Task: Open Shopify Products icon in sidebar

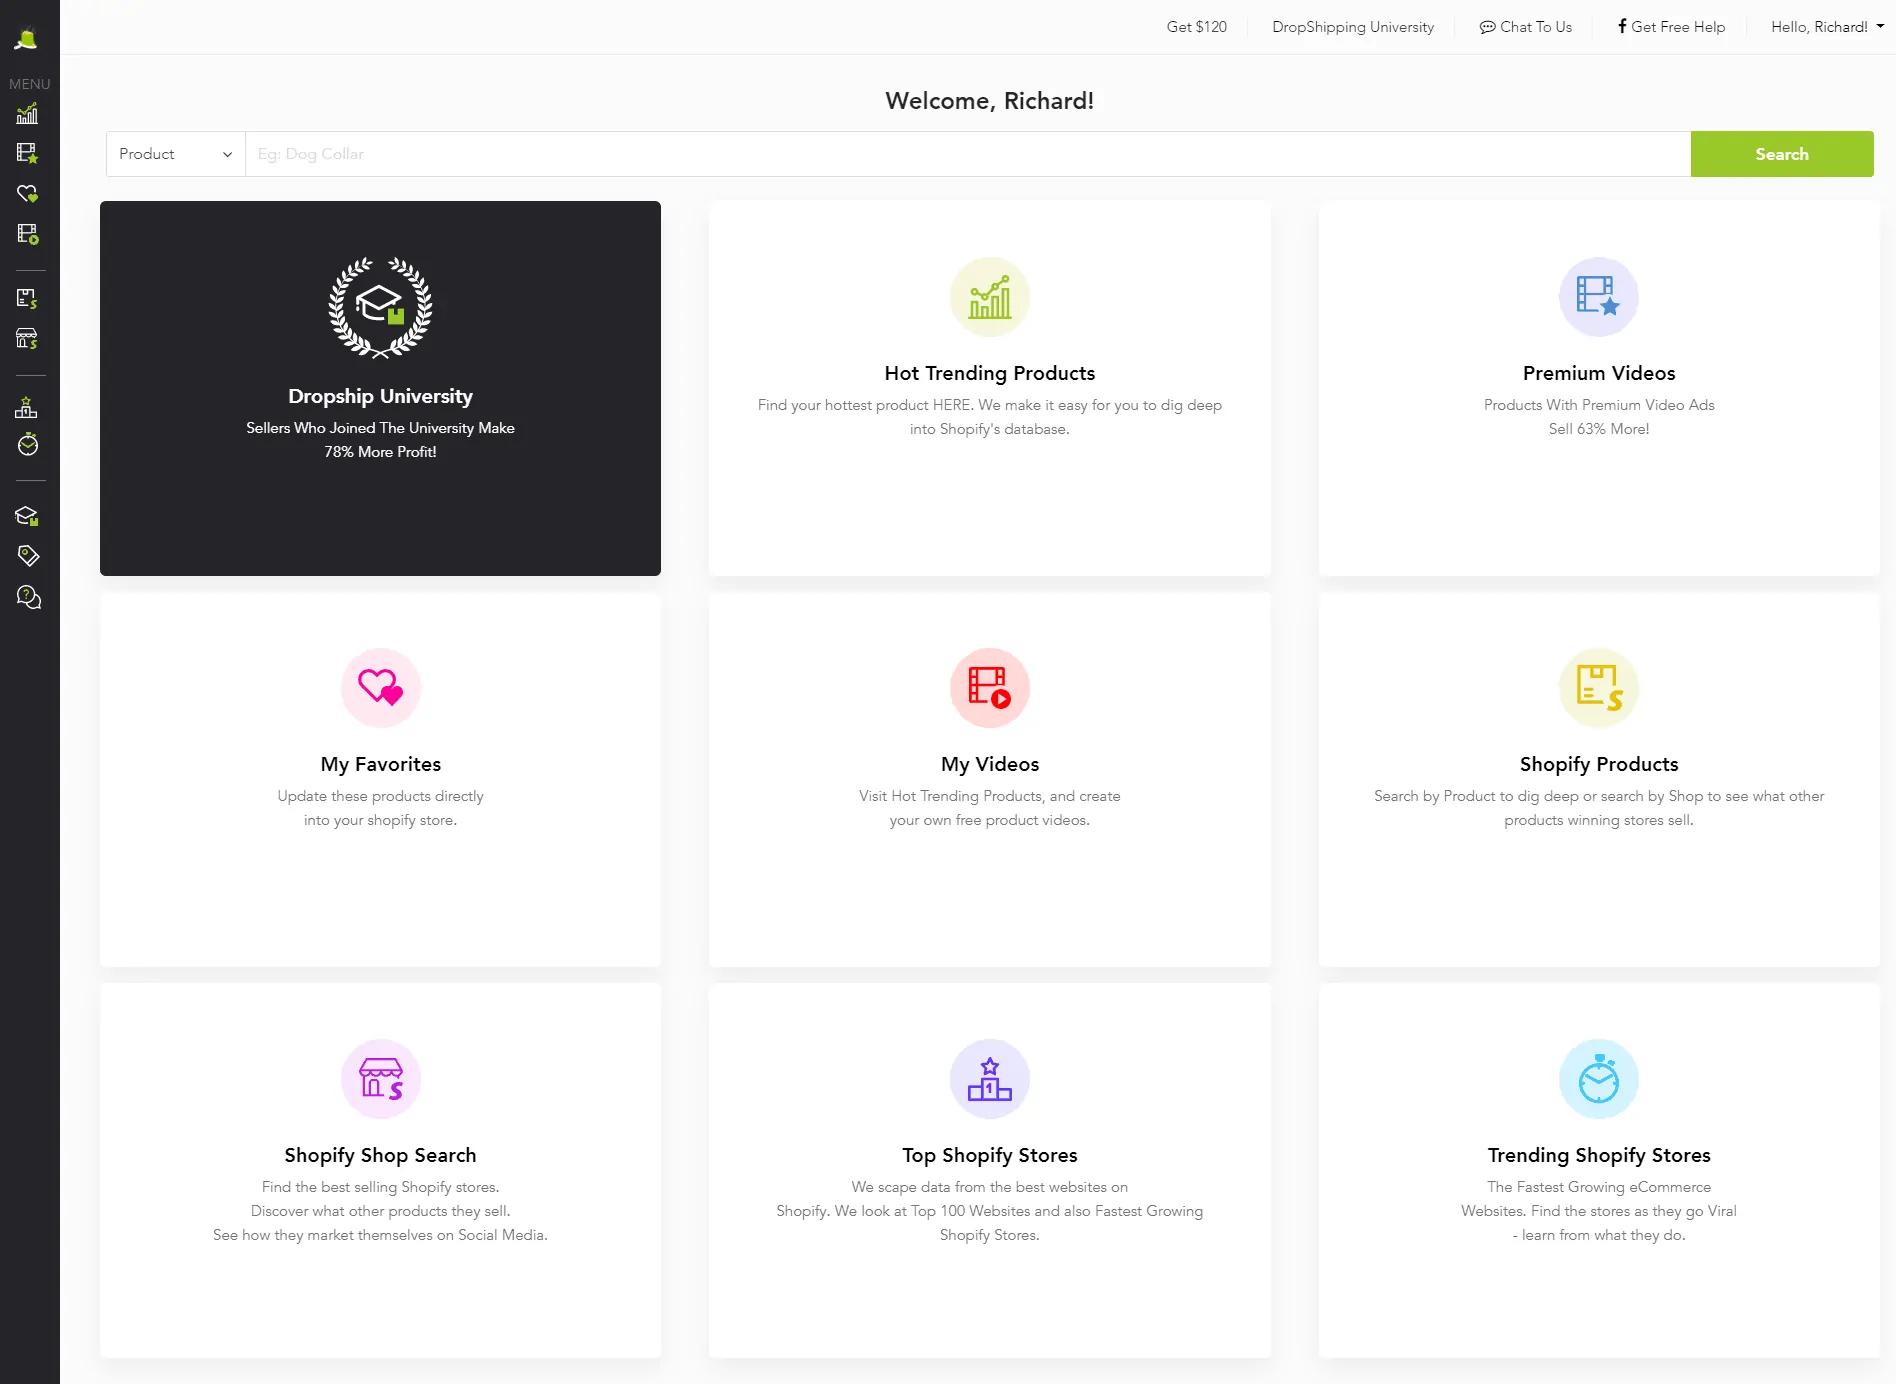Action: (27, 298)
